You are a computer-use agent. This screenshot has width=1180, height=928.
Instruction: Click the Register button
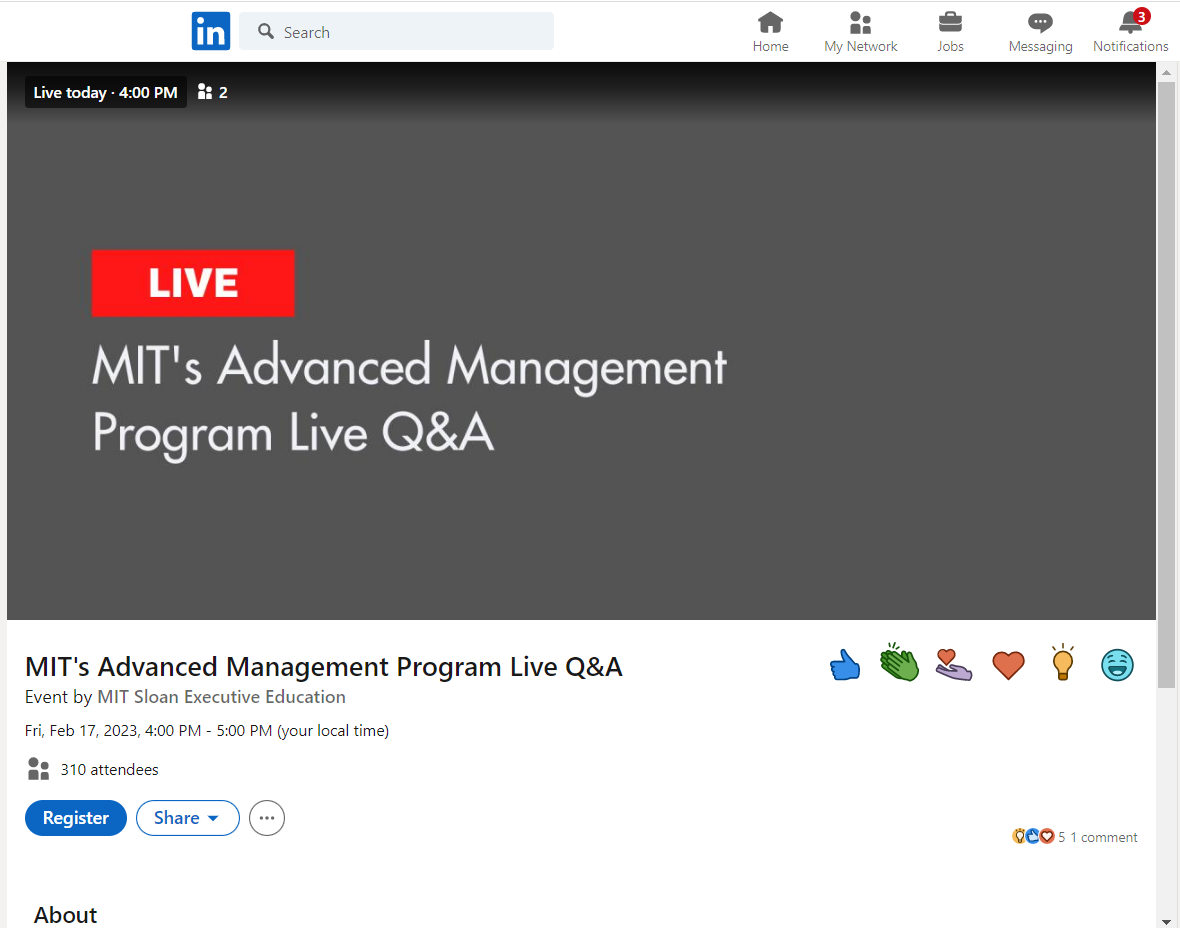[76, 818]
